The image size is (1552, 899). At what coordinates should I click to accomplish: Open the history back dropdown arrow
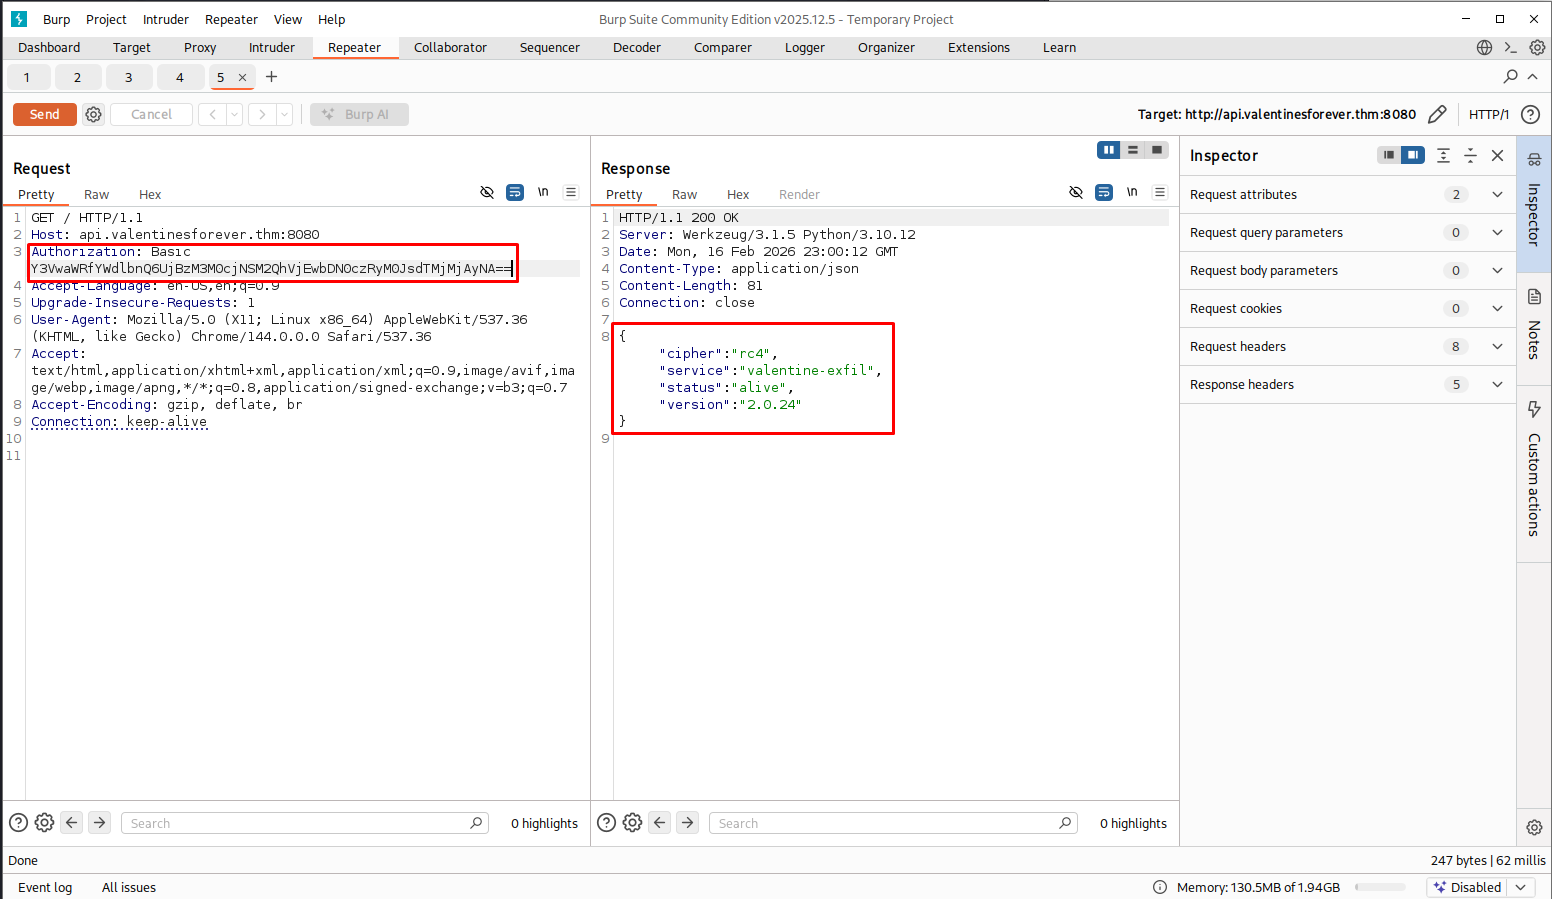[234, 114]
